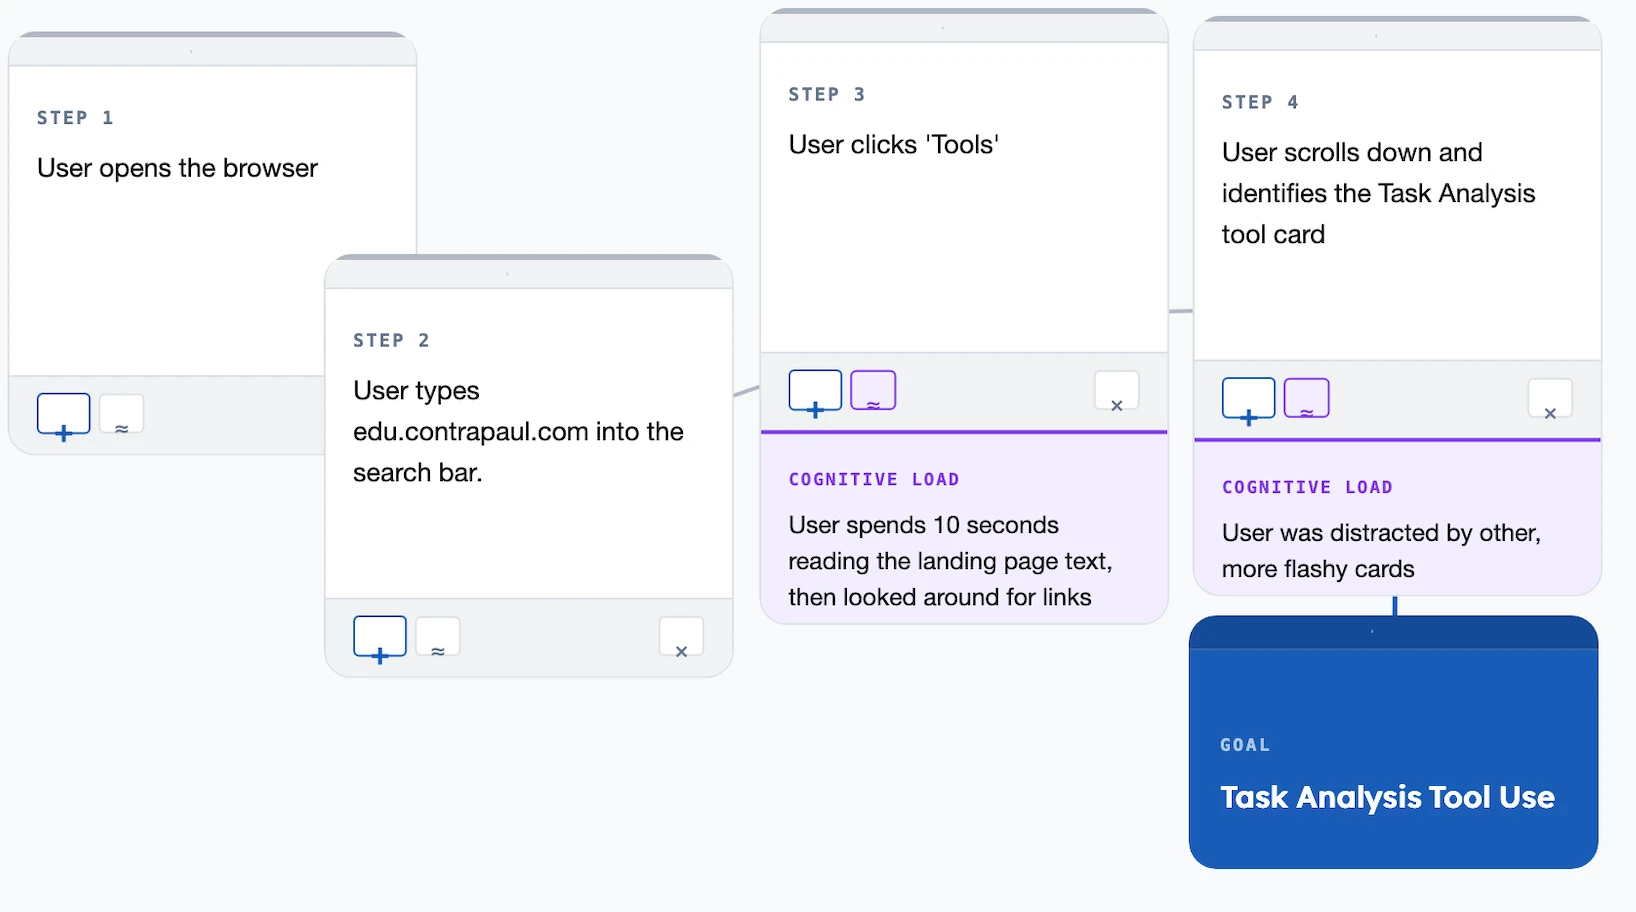1636x912 pixels.
Task: Add a step after Step 3 card
Action: (815, 391)
